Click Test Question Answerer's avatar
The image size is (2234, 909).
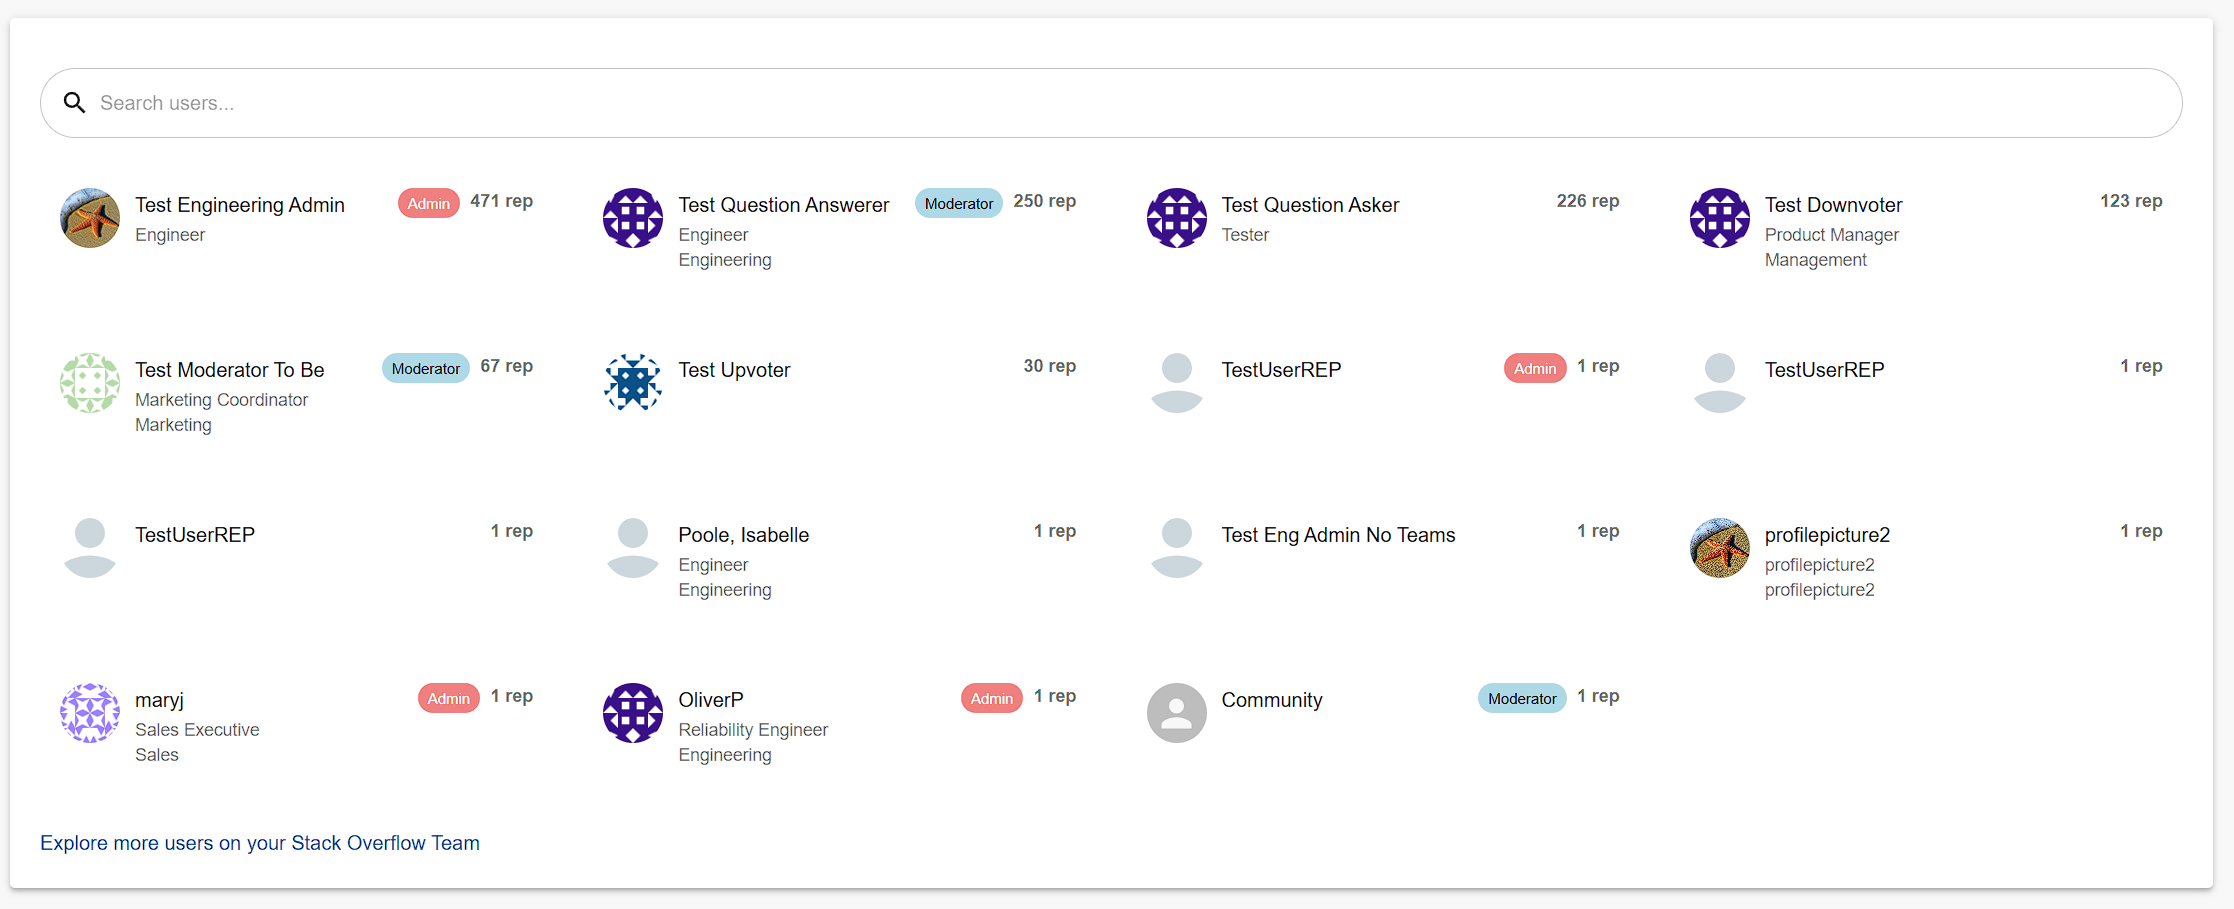pos(633,218)
